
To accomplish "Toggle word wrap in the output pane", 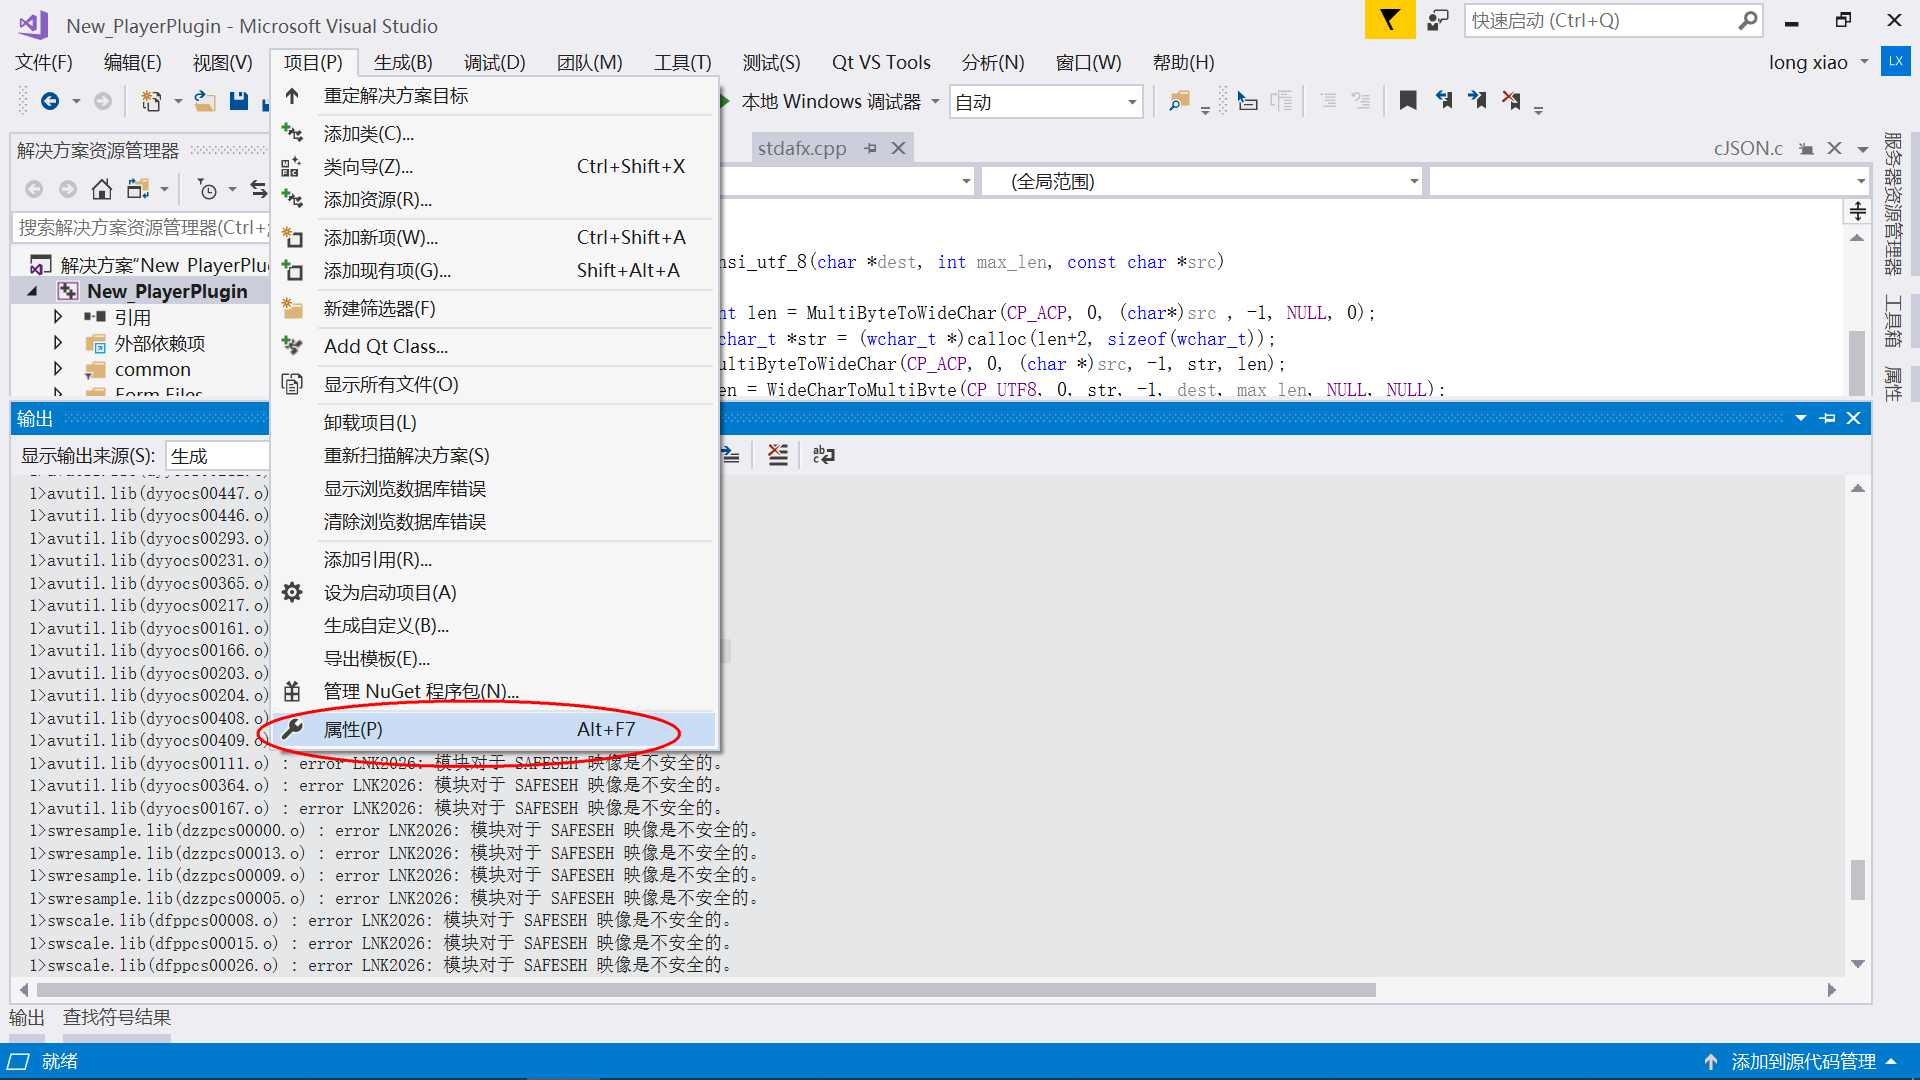I will pos(824,455).
